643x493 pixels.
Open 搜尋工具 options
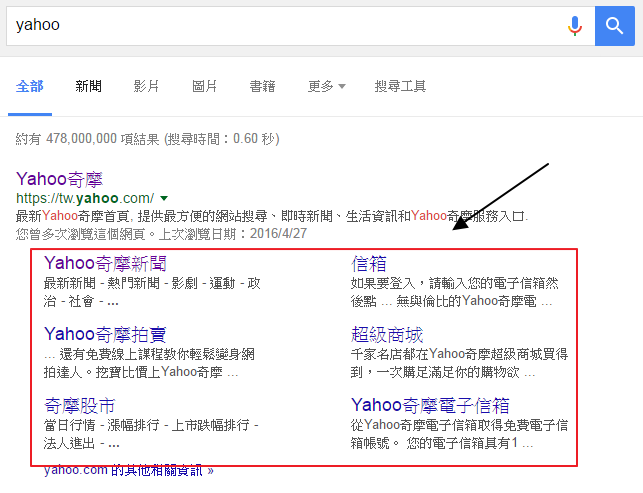(400, 87)
